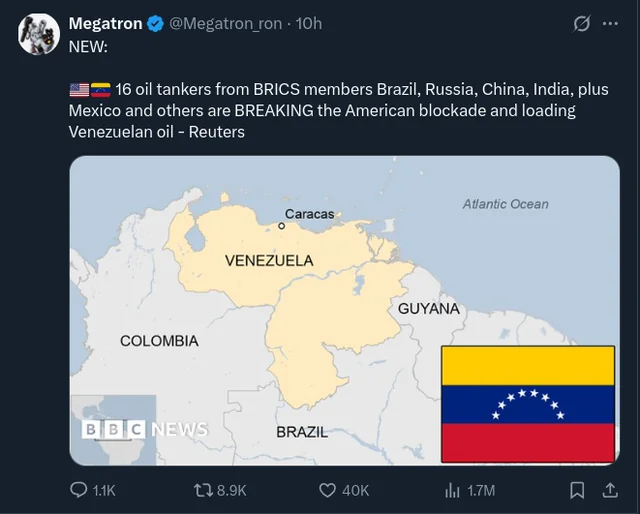Click the Megatron profile avatar
Screen dimensions: 640x514
point(36,34)
